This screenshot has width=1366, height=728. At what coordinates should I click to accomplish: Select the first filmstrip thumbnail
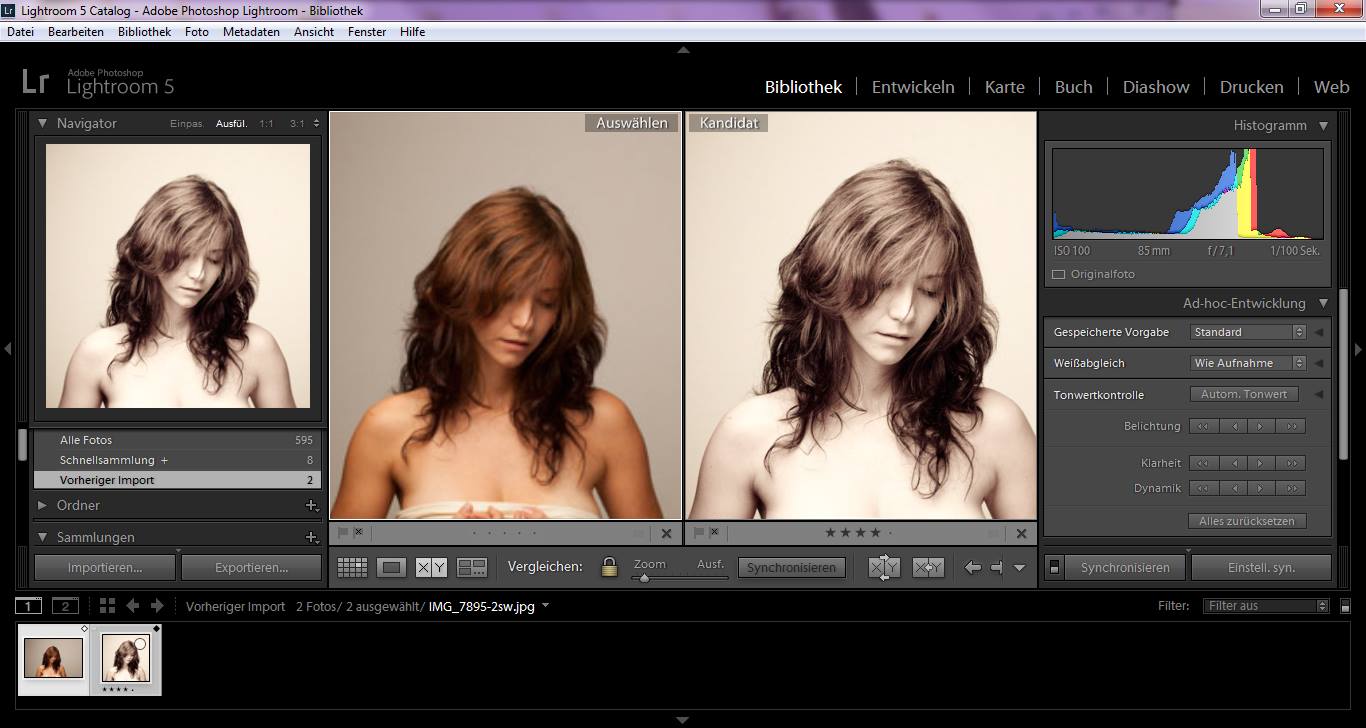click(x=53, y=659)
